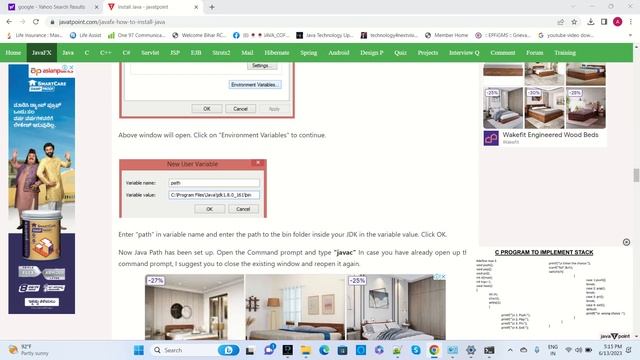The image size is (640, 360).
Task: Open youtube video download bookmark
Action: click(x=566, y=36)
